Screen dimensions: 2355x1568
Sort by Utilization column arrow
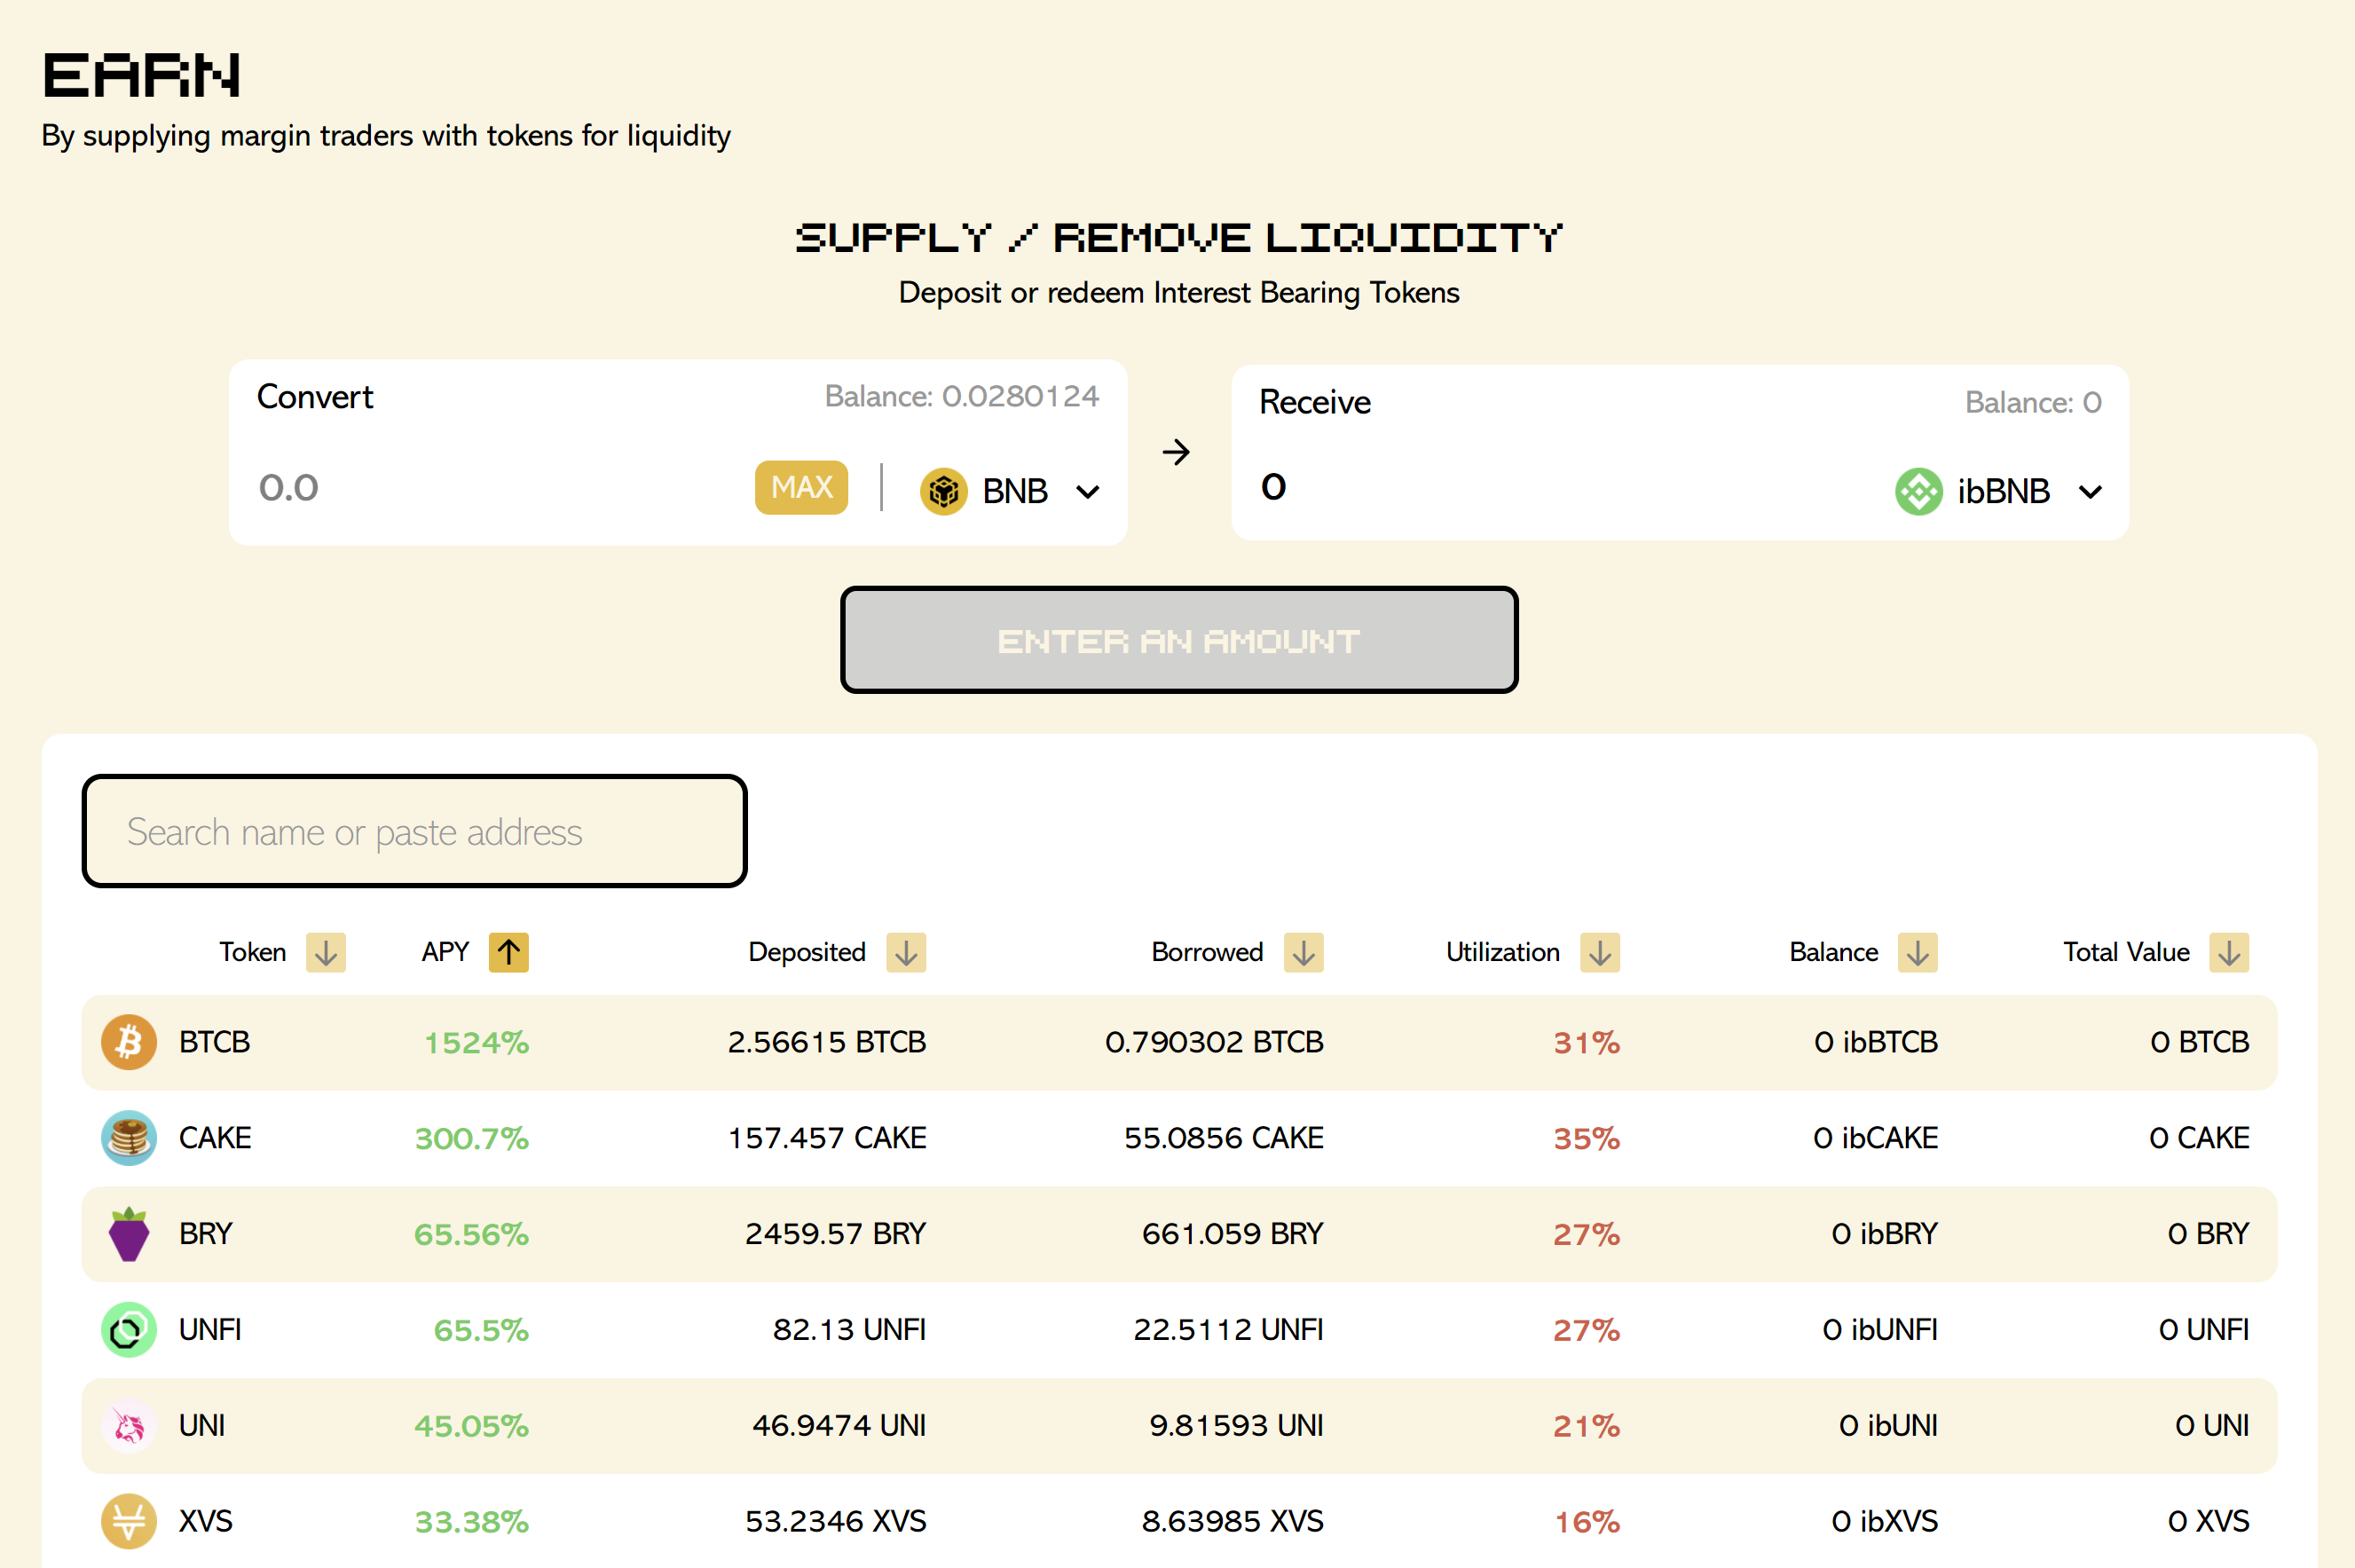tap(1600, 952)
